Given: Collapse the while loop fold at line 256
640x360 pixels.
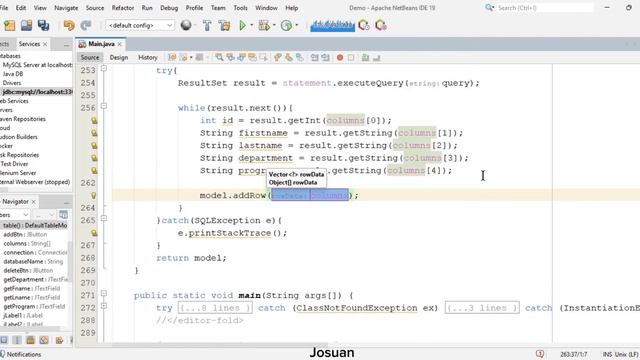Looking at the screenshot, I should [104, 106].
